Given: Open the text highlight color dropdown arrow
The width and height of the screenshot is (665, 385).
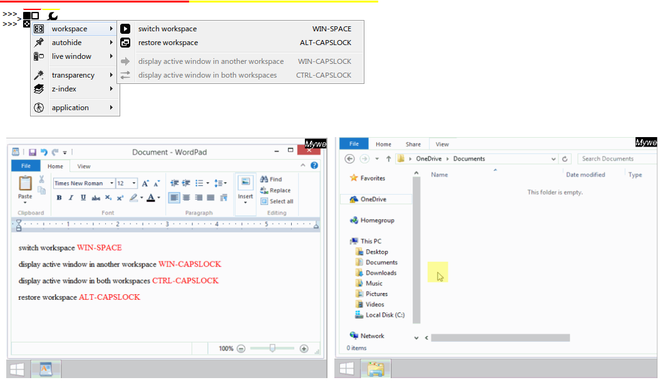Looking at the screenshot, I should point(142,198).
